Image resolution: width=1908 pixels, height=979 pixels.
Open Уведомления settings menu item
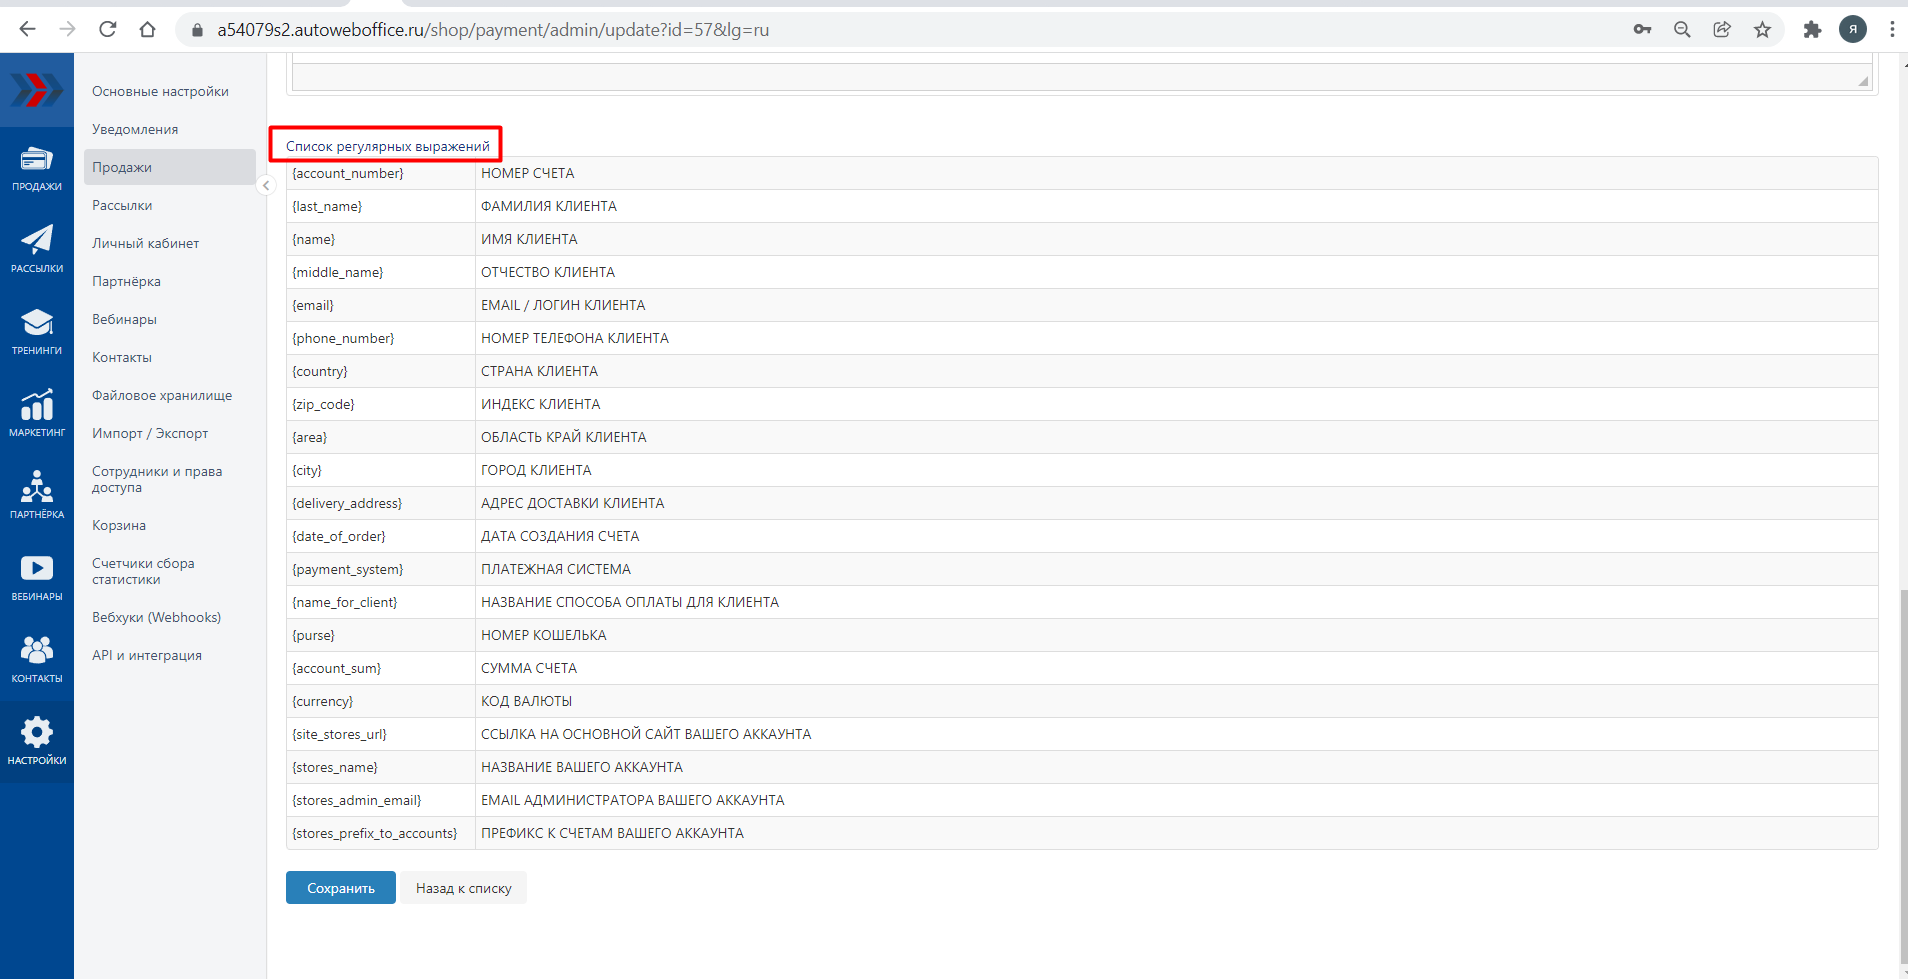135,129
